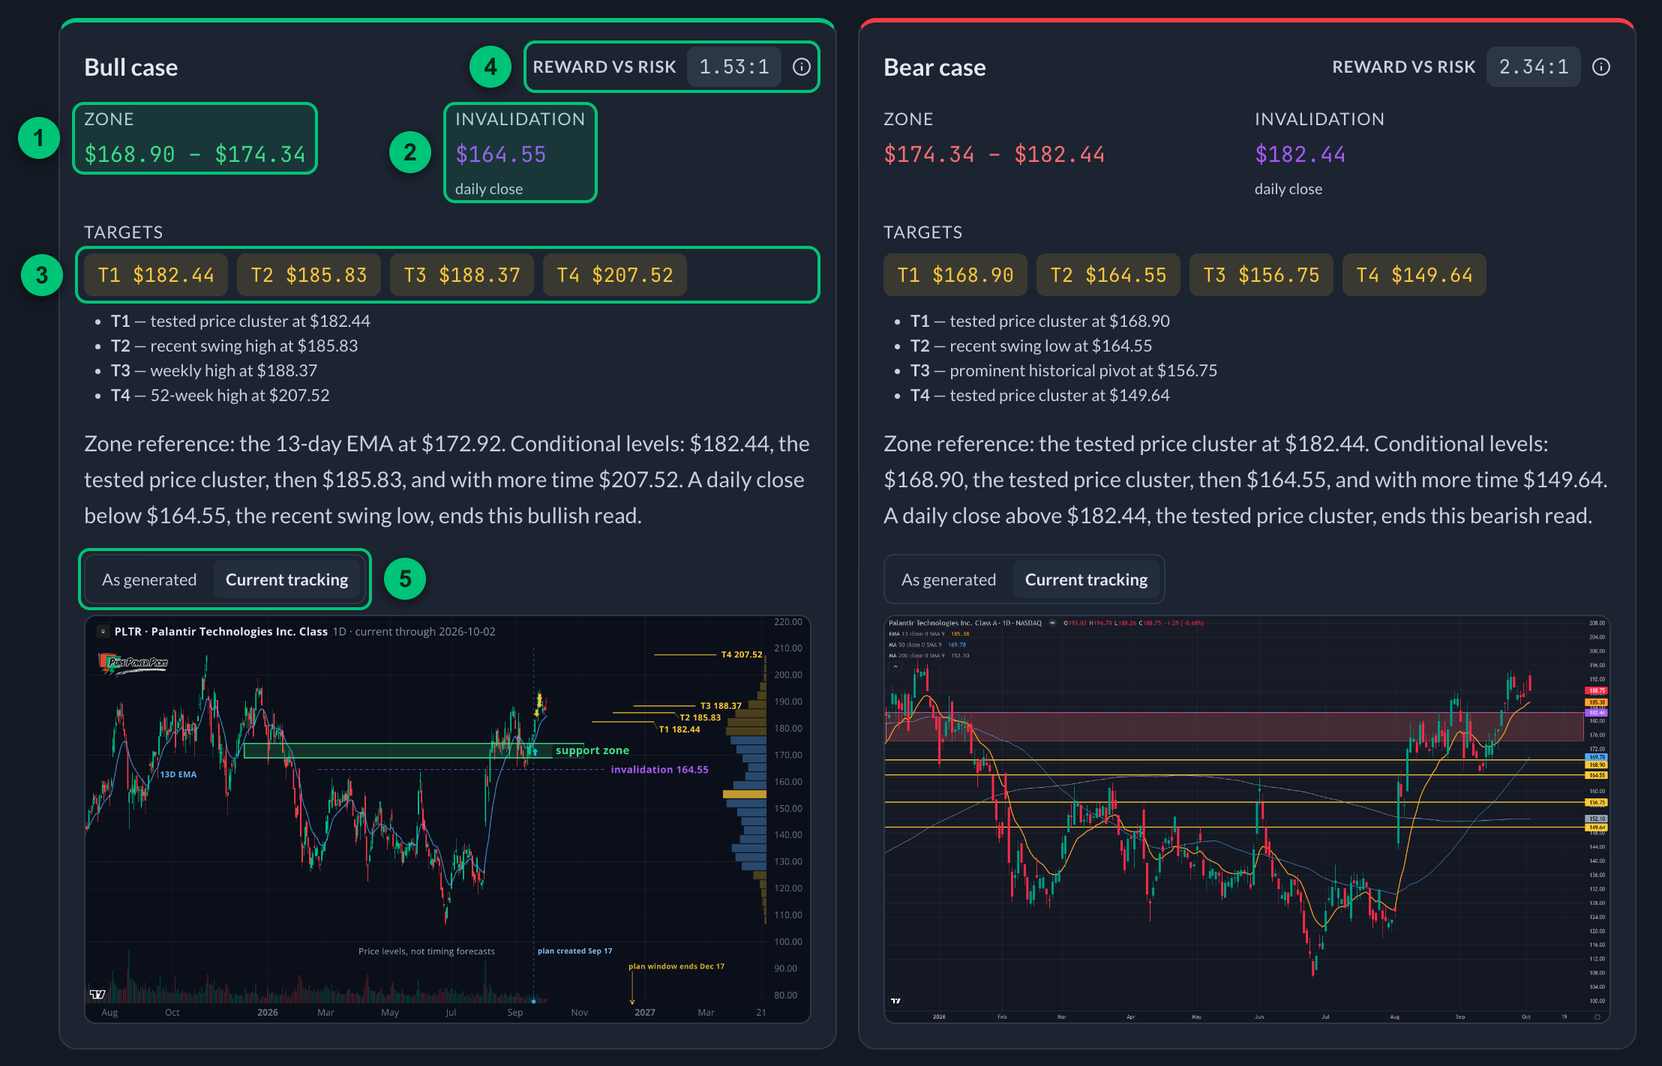The image size is (1662, 1066).
Task: Click Bull REWARD VS RISK label
Action: click(604, 67)
